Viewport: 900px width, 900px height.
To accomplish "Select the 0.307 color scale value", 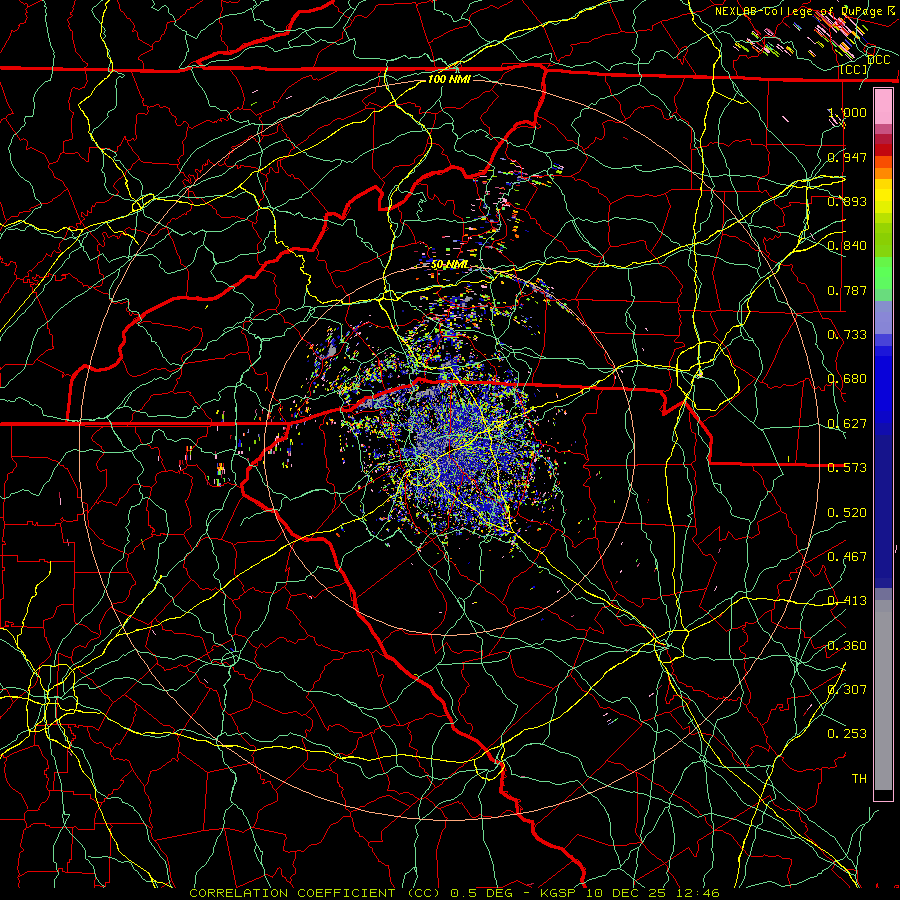I will (847, 690).
